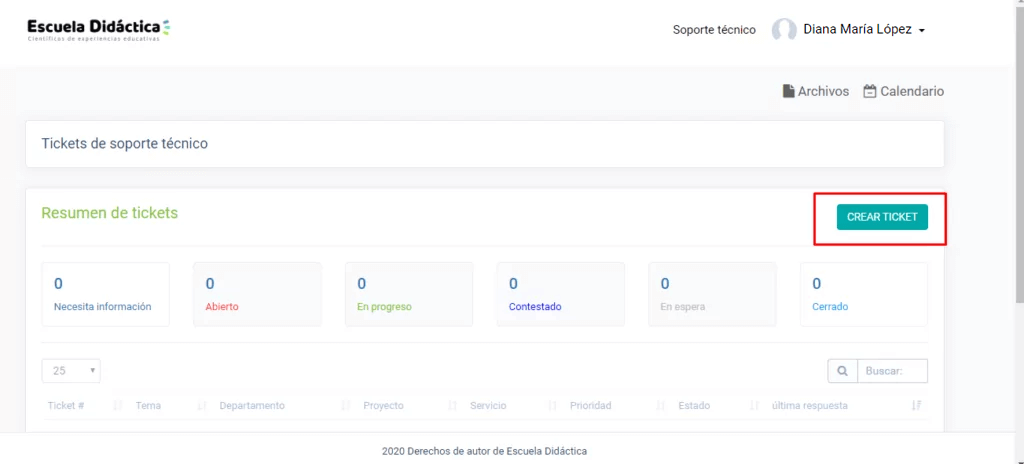Expand the Diana María López user dropdown
This screenshot has width=1024, height=464.
tap(863, 30)
